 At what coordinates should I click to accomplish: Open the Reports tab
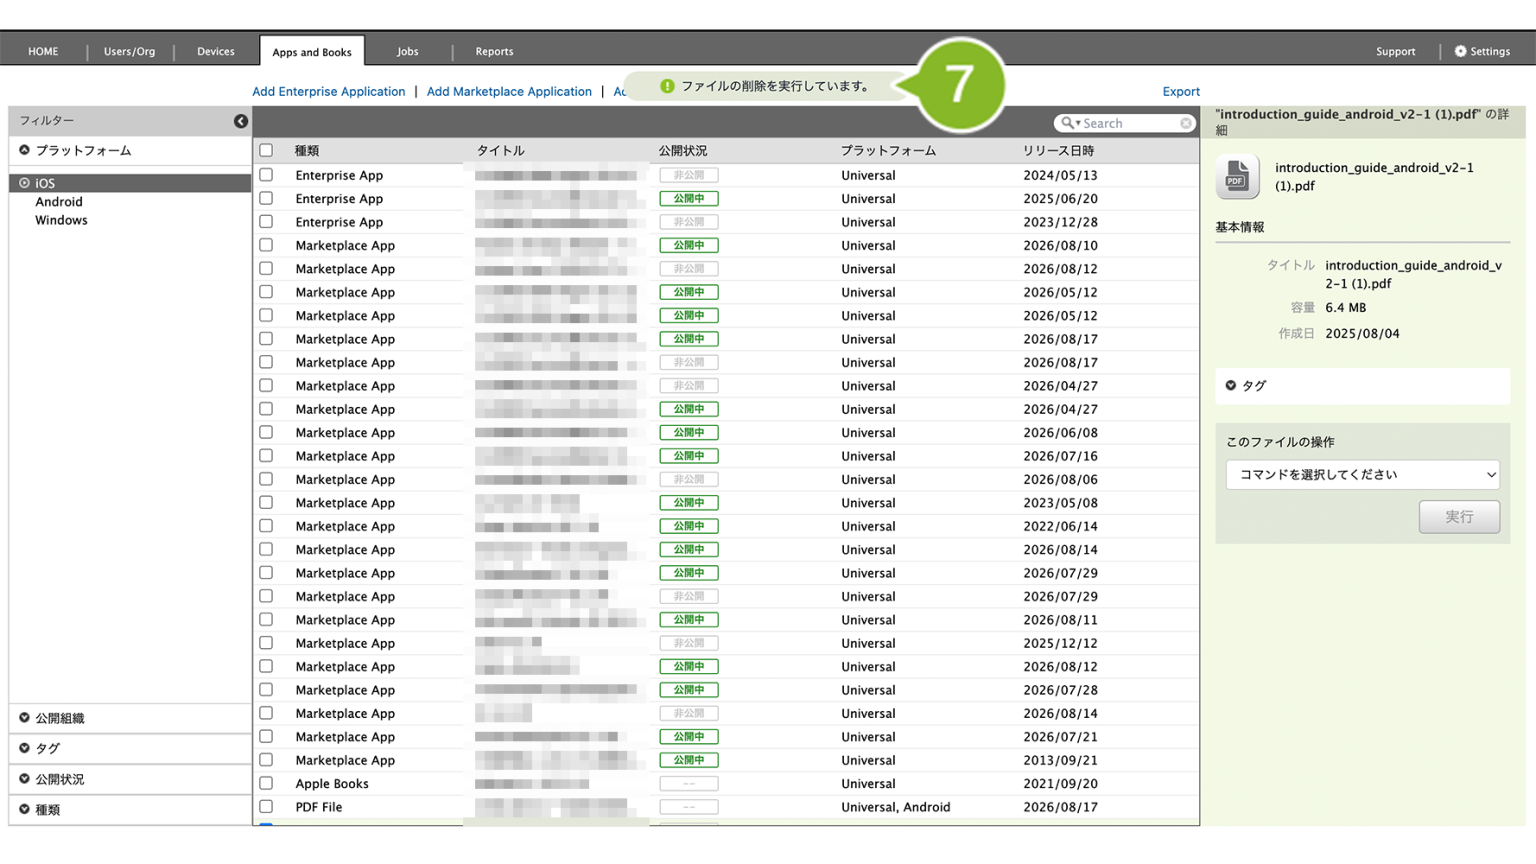click(x=494, y=51)
